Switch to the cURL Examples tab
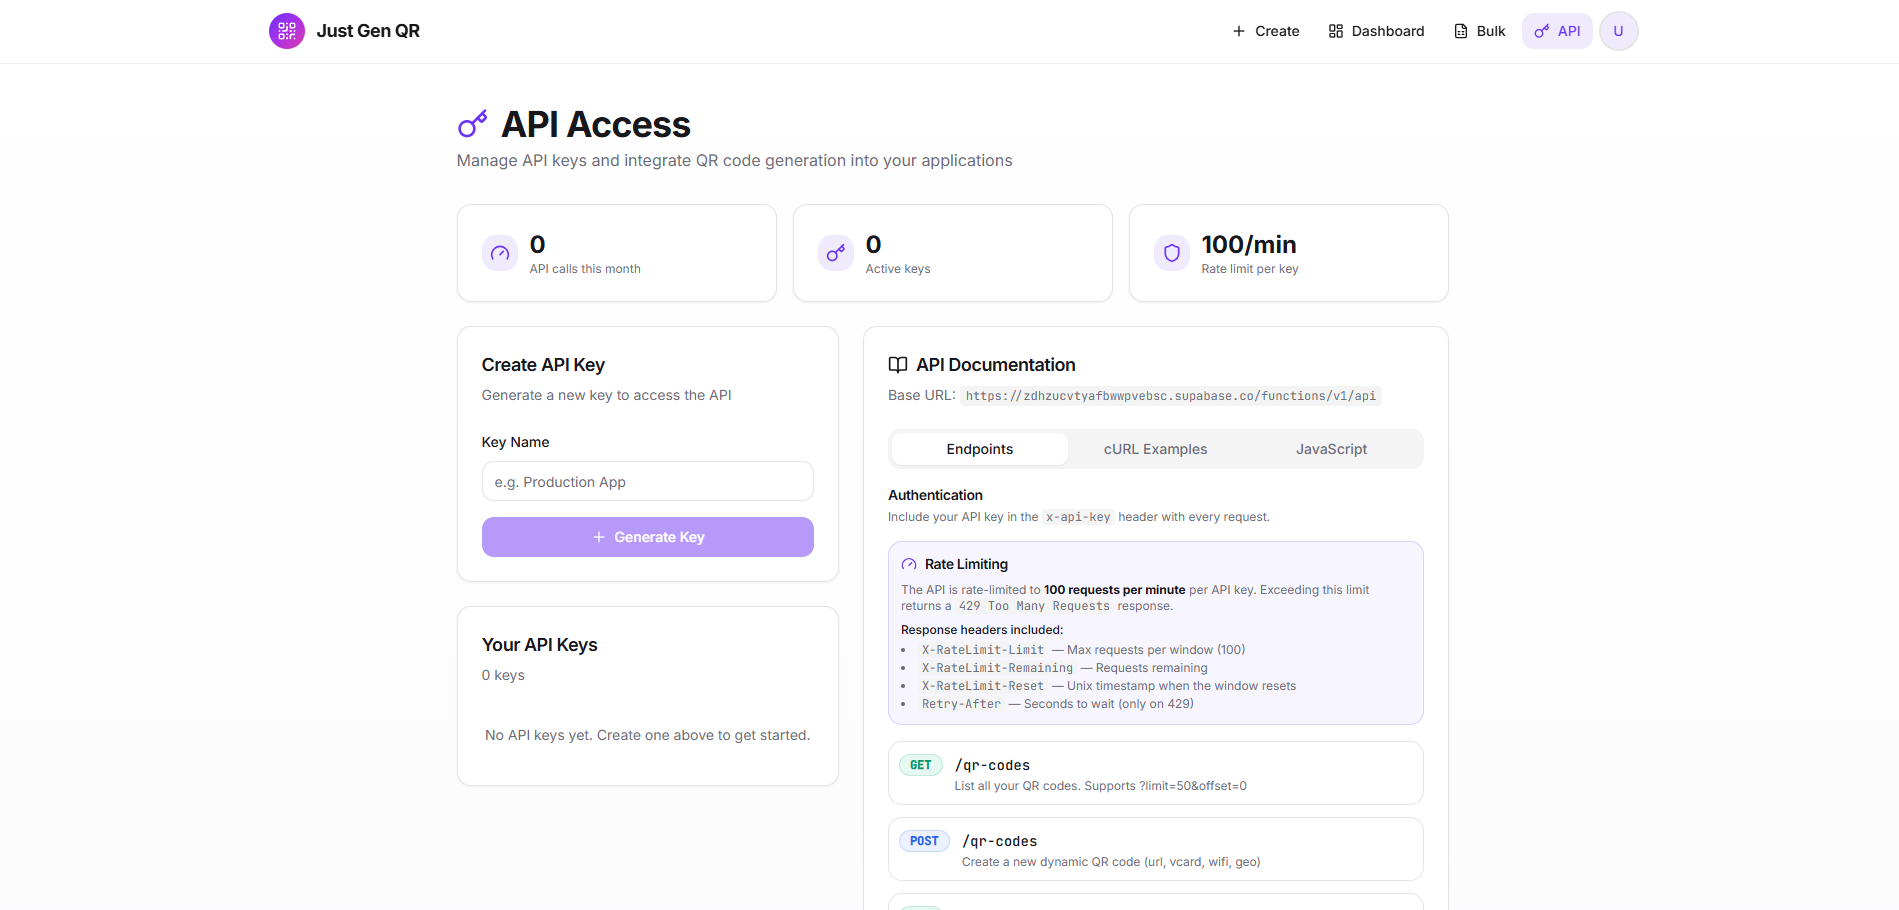1899x910 pixels. (x=1155, y=449)
